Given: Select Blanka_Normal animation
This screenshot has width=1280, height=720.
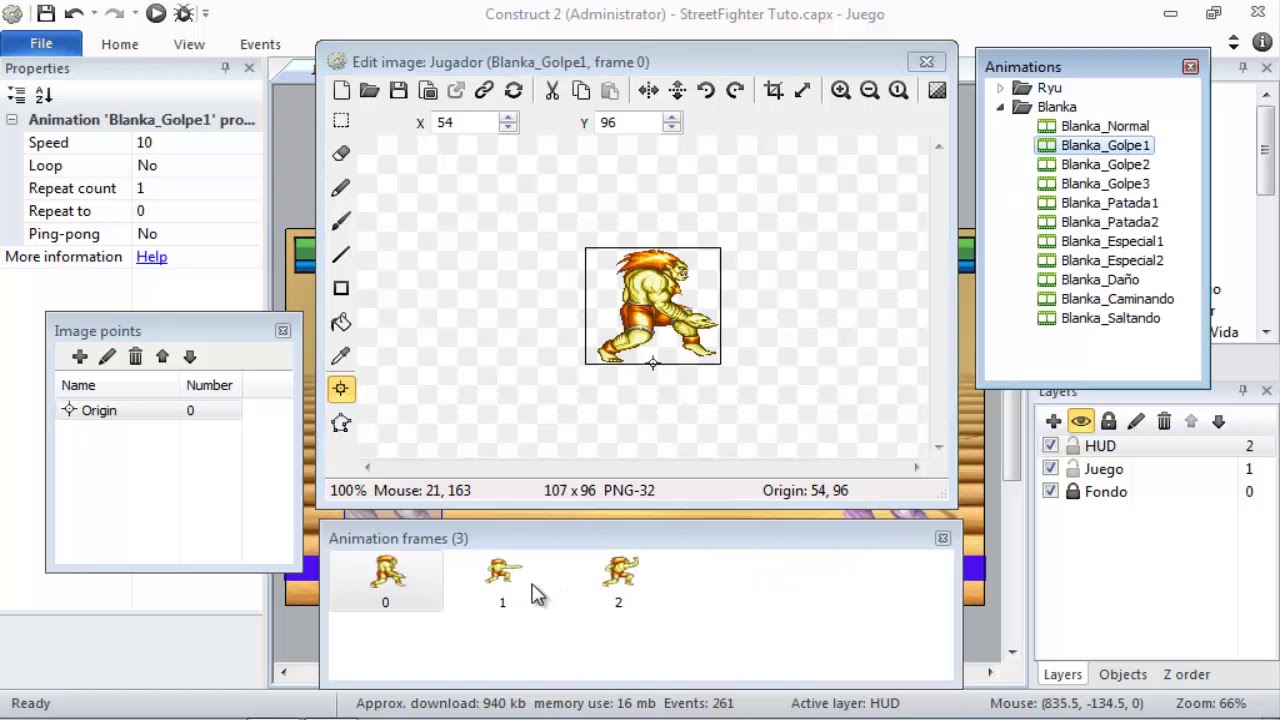Looking at the screenshot, I should (1104, 126).
